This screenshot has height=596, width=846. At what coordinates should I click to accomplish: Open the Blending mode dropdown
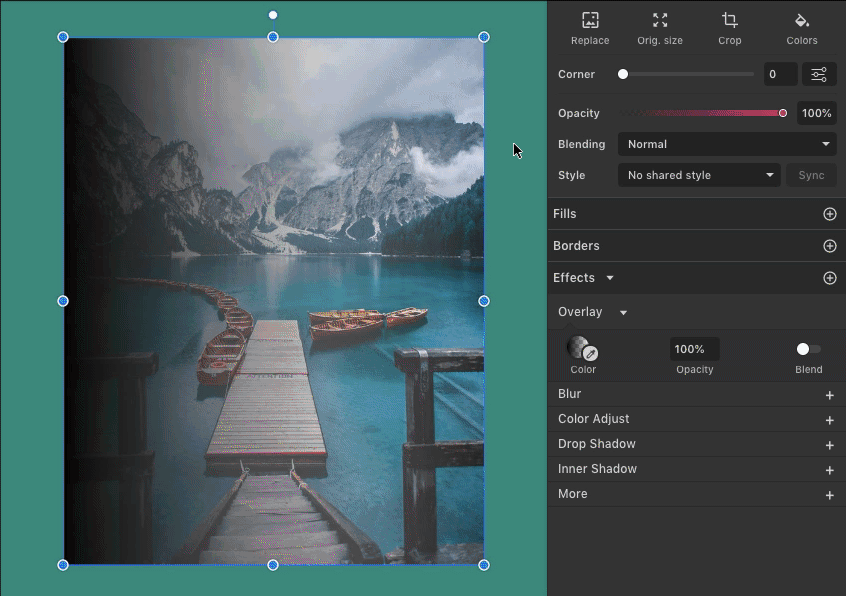[x=727, y=144]
